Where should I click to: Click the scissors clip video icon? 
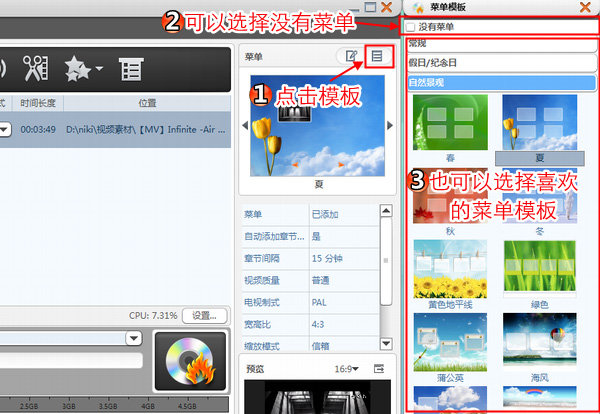pos(35,67)
